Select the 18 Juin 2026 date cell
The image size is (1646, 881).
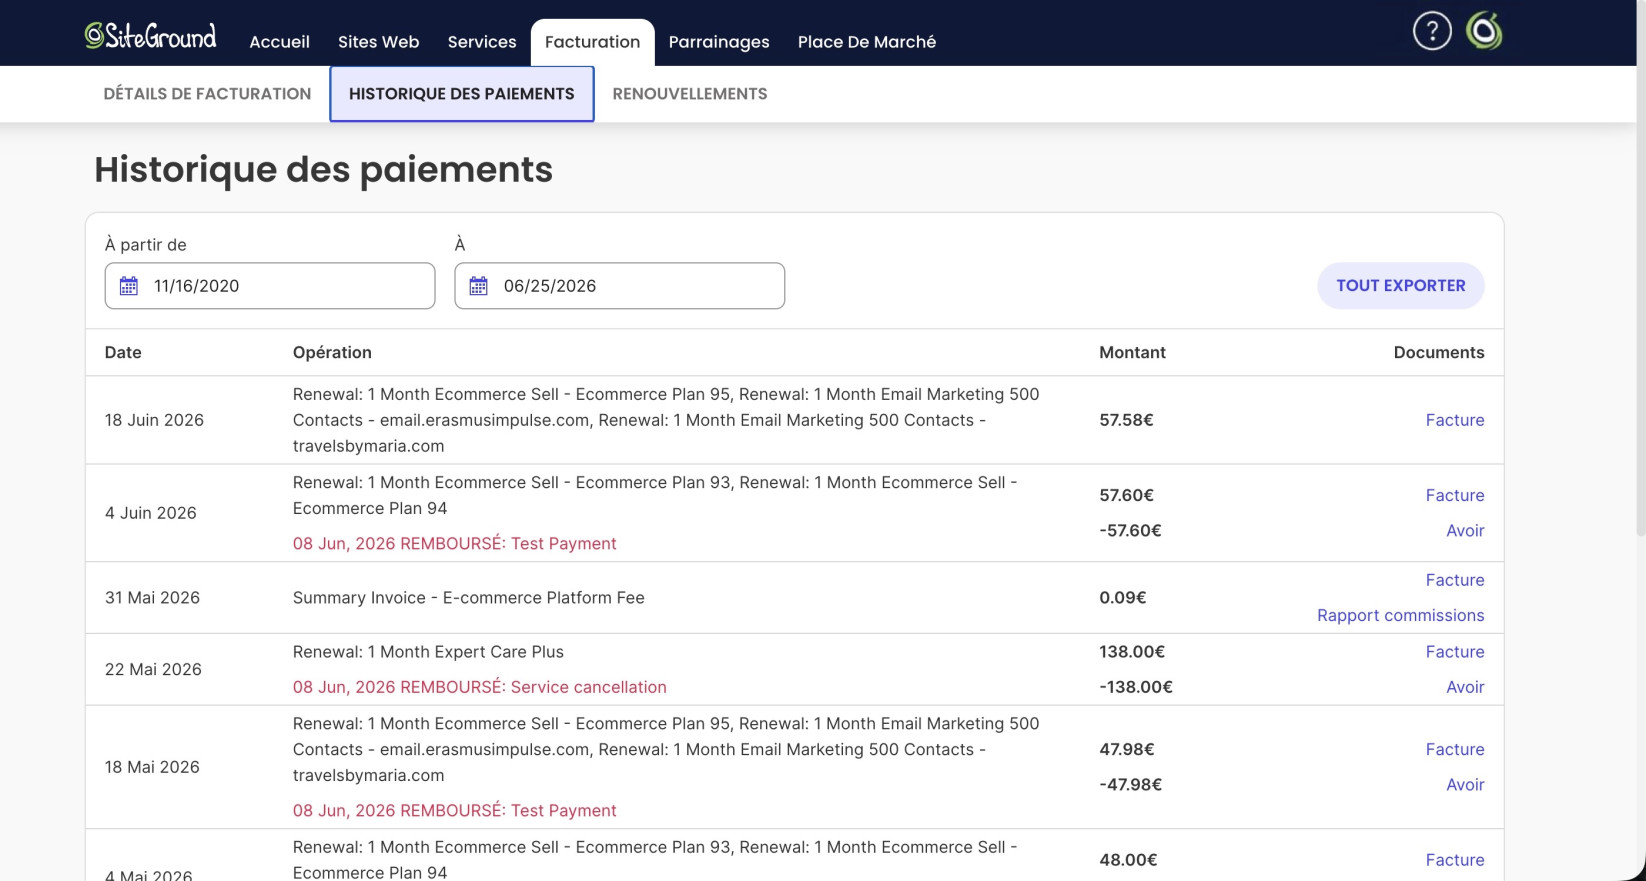[154, 420]
